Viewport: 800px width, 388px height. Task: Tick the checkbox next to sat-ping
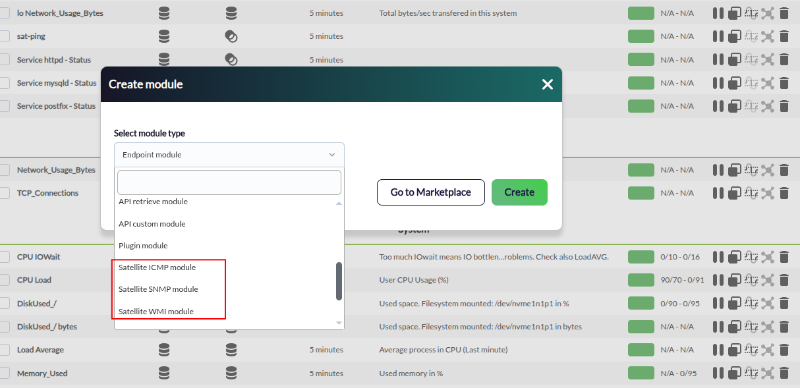[4, 36]
